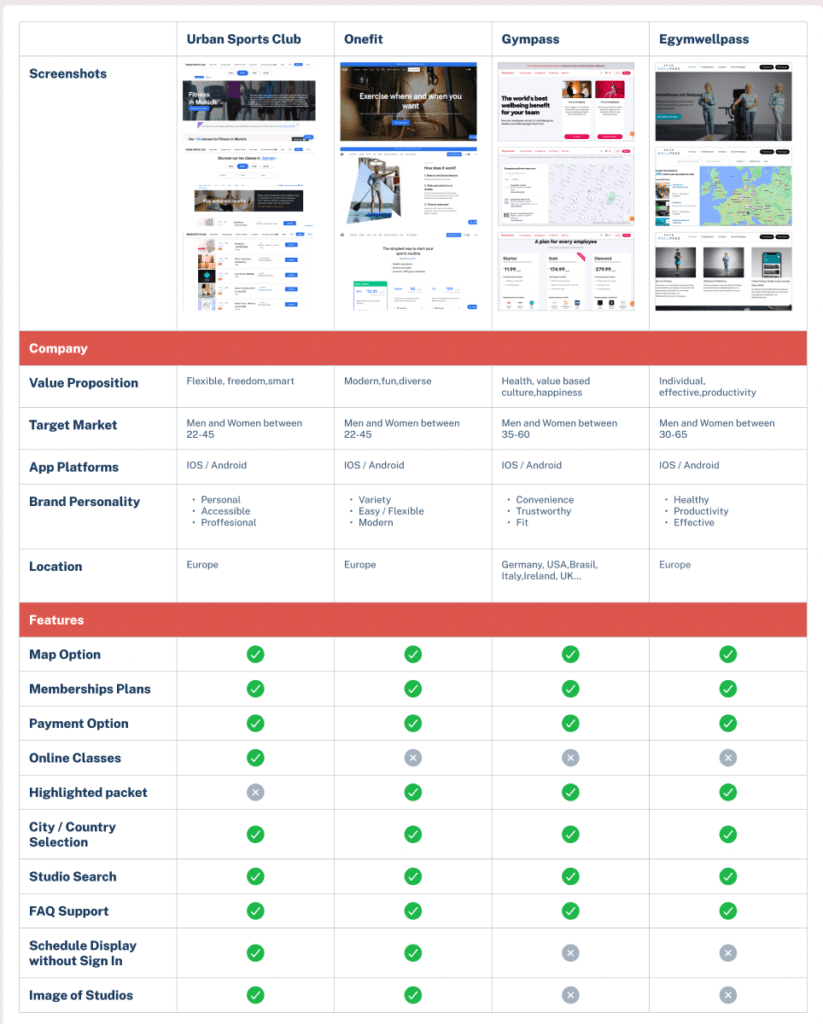Click 'Germany, USA,Brasil, Italy,Ireland, UK...' cell
Viewport: 823px width, 1024px height.
tap(549, 570)
